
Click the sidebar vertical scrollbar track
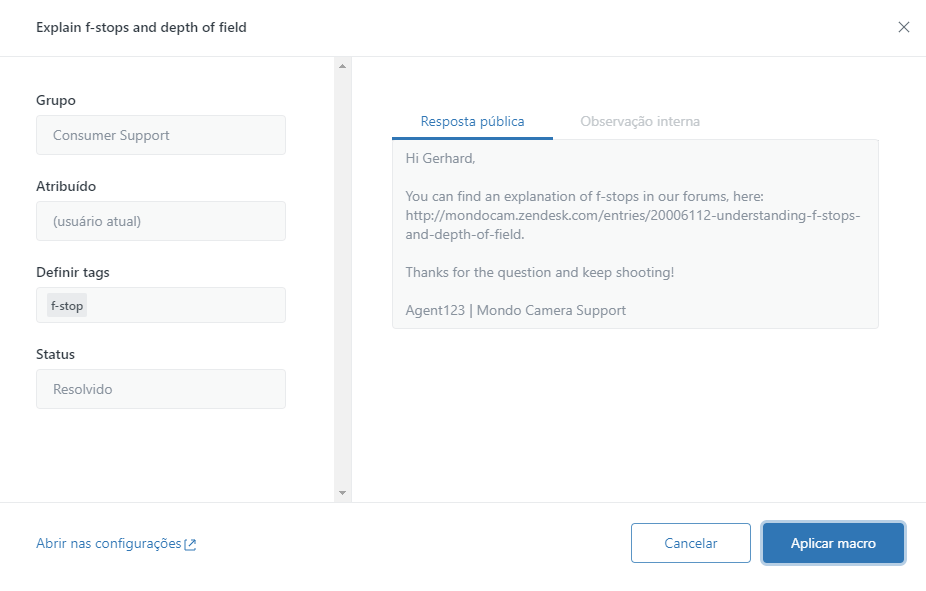tap(342, 280)
